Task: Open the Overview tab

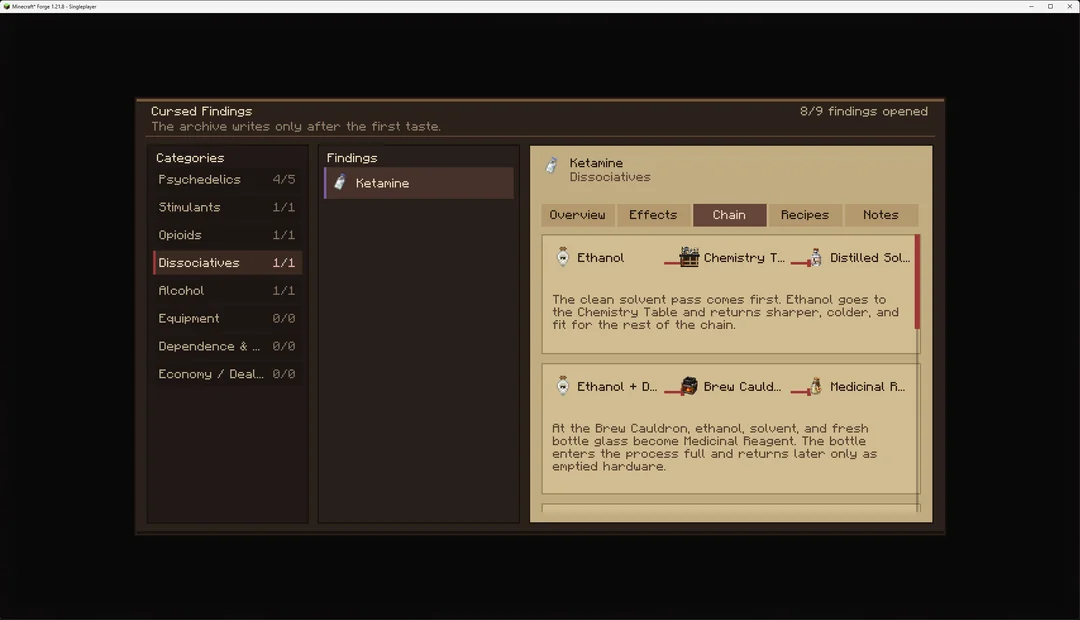Action: 577,215
